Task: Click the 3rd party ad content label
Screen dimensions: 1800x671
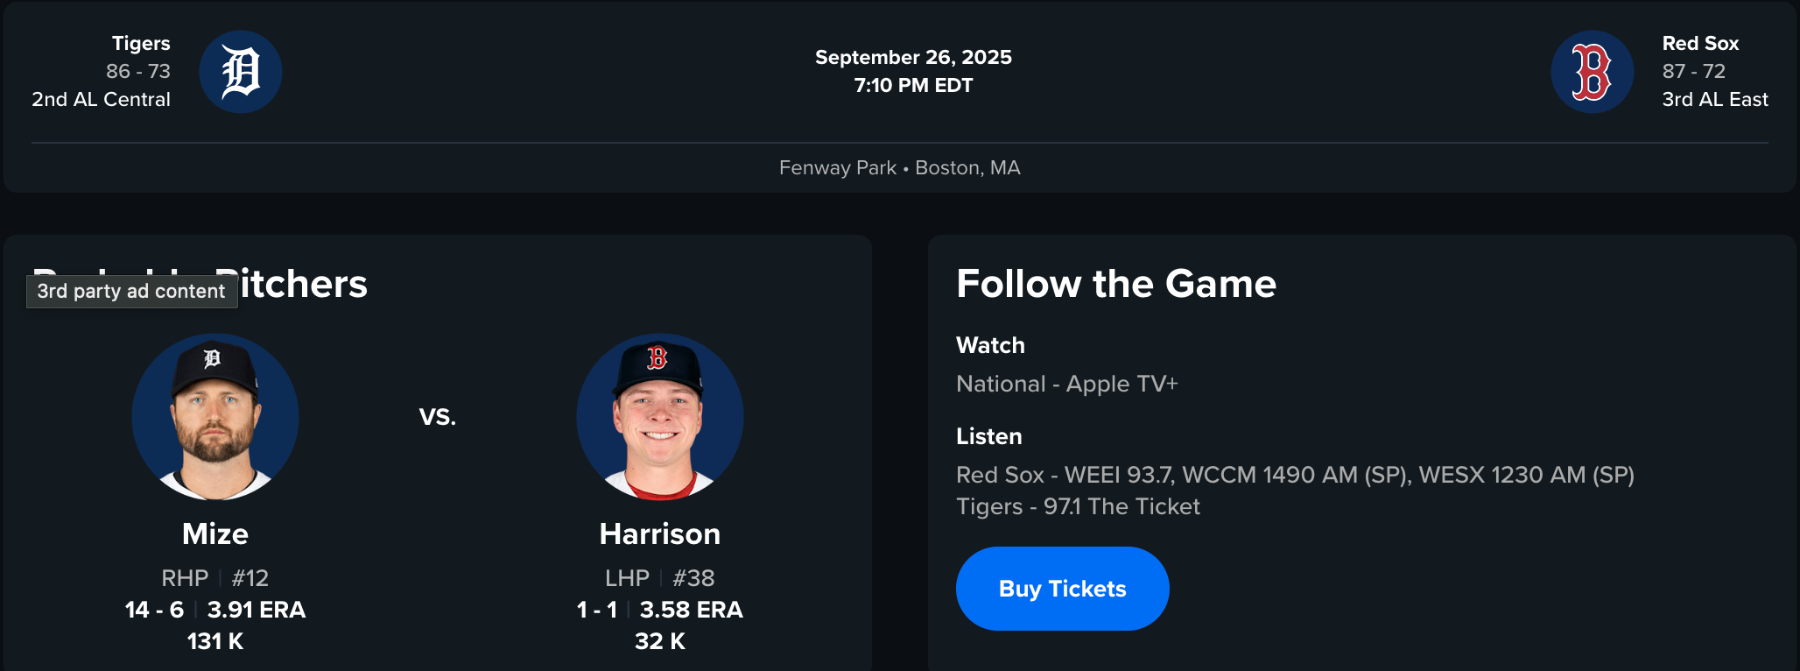Action: [x=131, y=291]
